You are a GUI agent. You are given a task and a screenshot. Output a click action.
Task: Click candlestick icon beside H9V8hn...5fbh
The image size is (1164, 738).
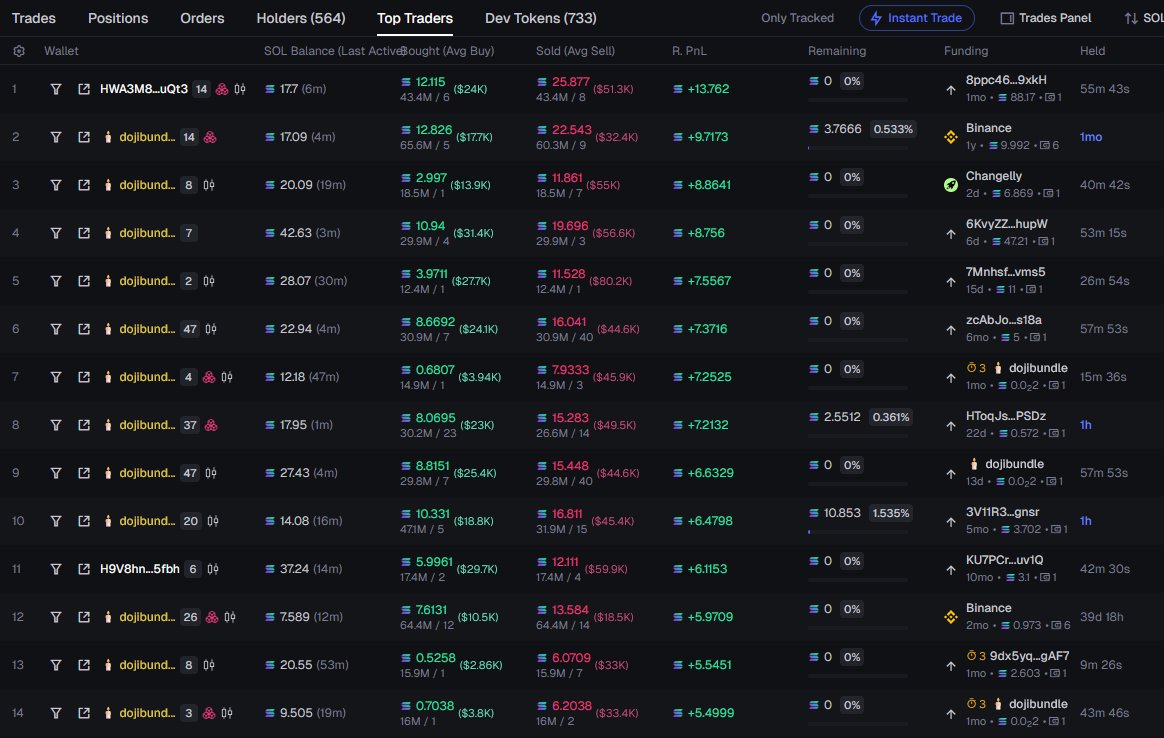tap(213, 569)
